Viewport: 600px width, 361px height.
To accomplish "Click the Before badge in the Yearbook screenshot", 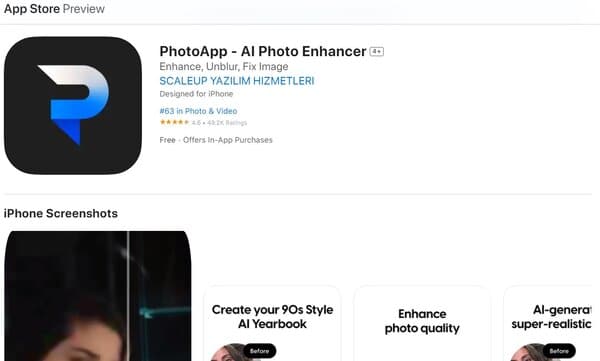I will coord(259,351).
